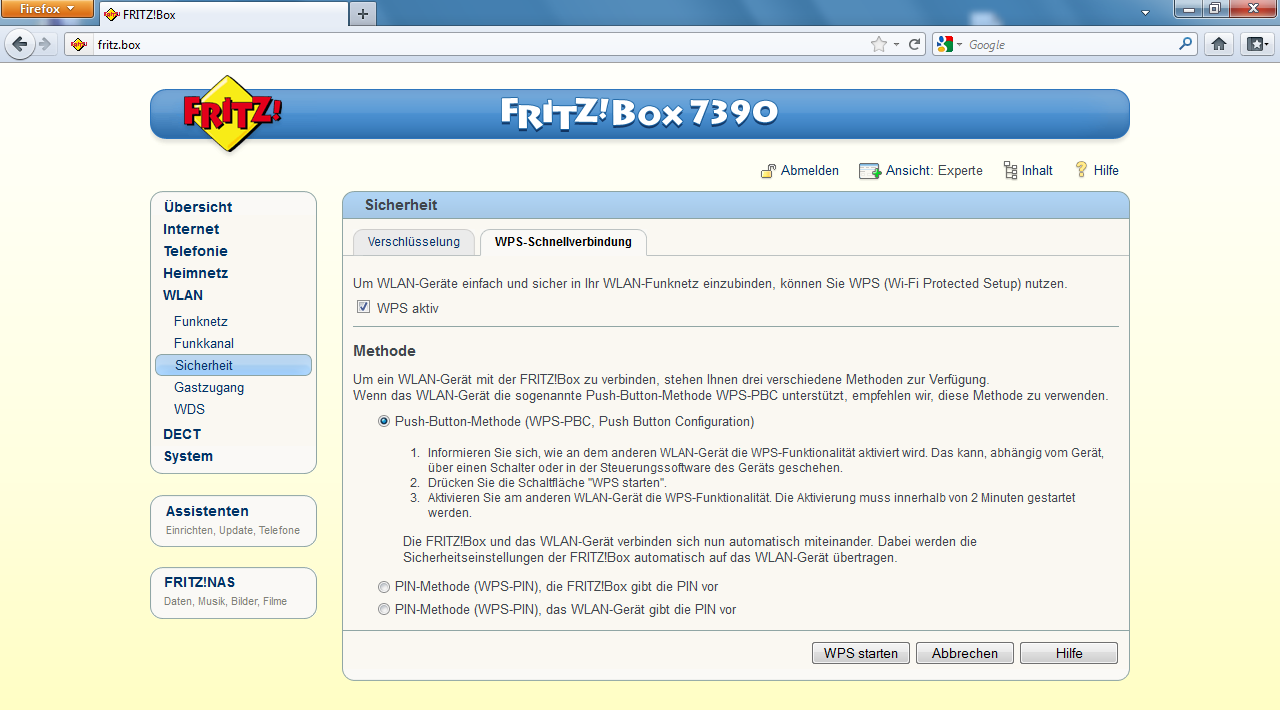Open System in the sidebar menu

188,456
